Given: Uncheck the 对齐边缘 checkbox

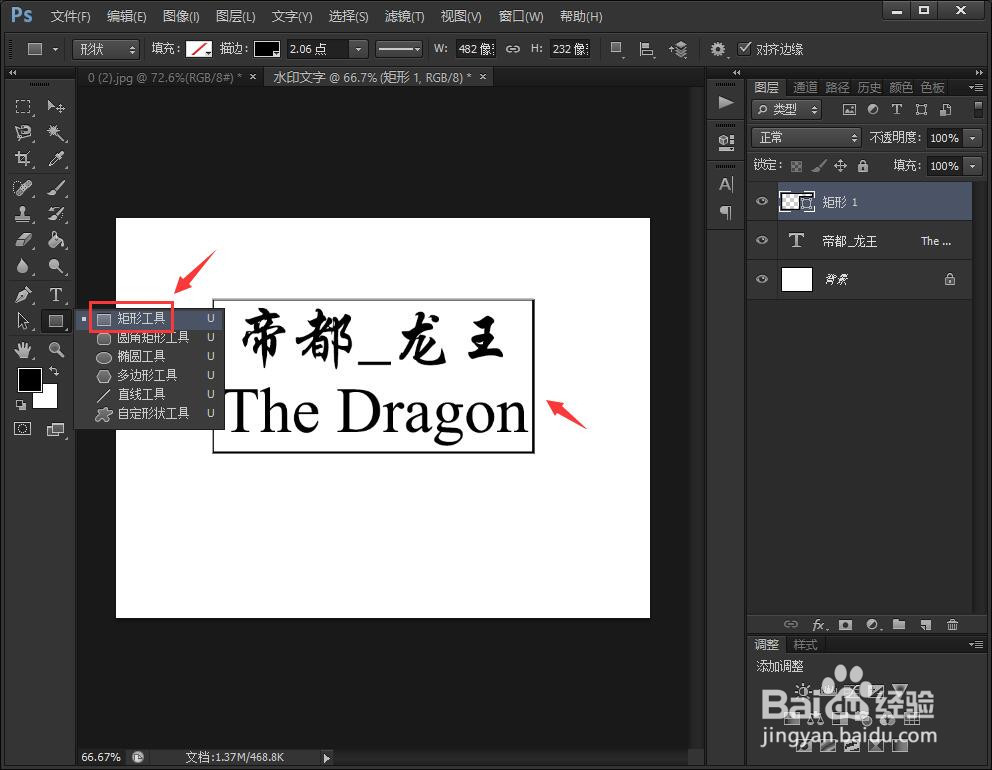Looking at the screenshot, I should [x=746, y=48].
